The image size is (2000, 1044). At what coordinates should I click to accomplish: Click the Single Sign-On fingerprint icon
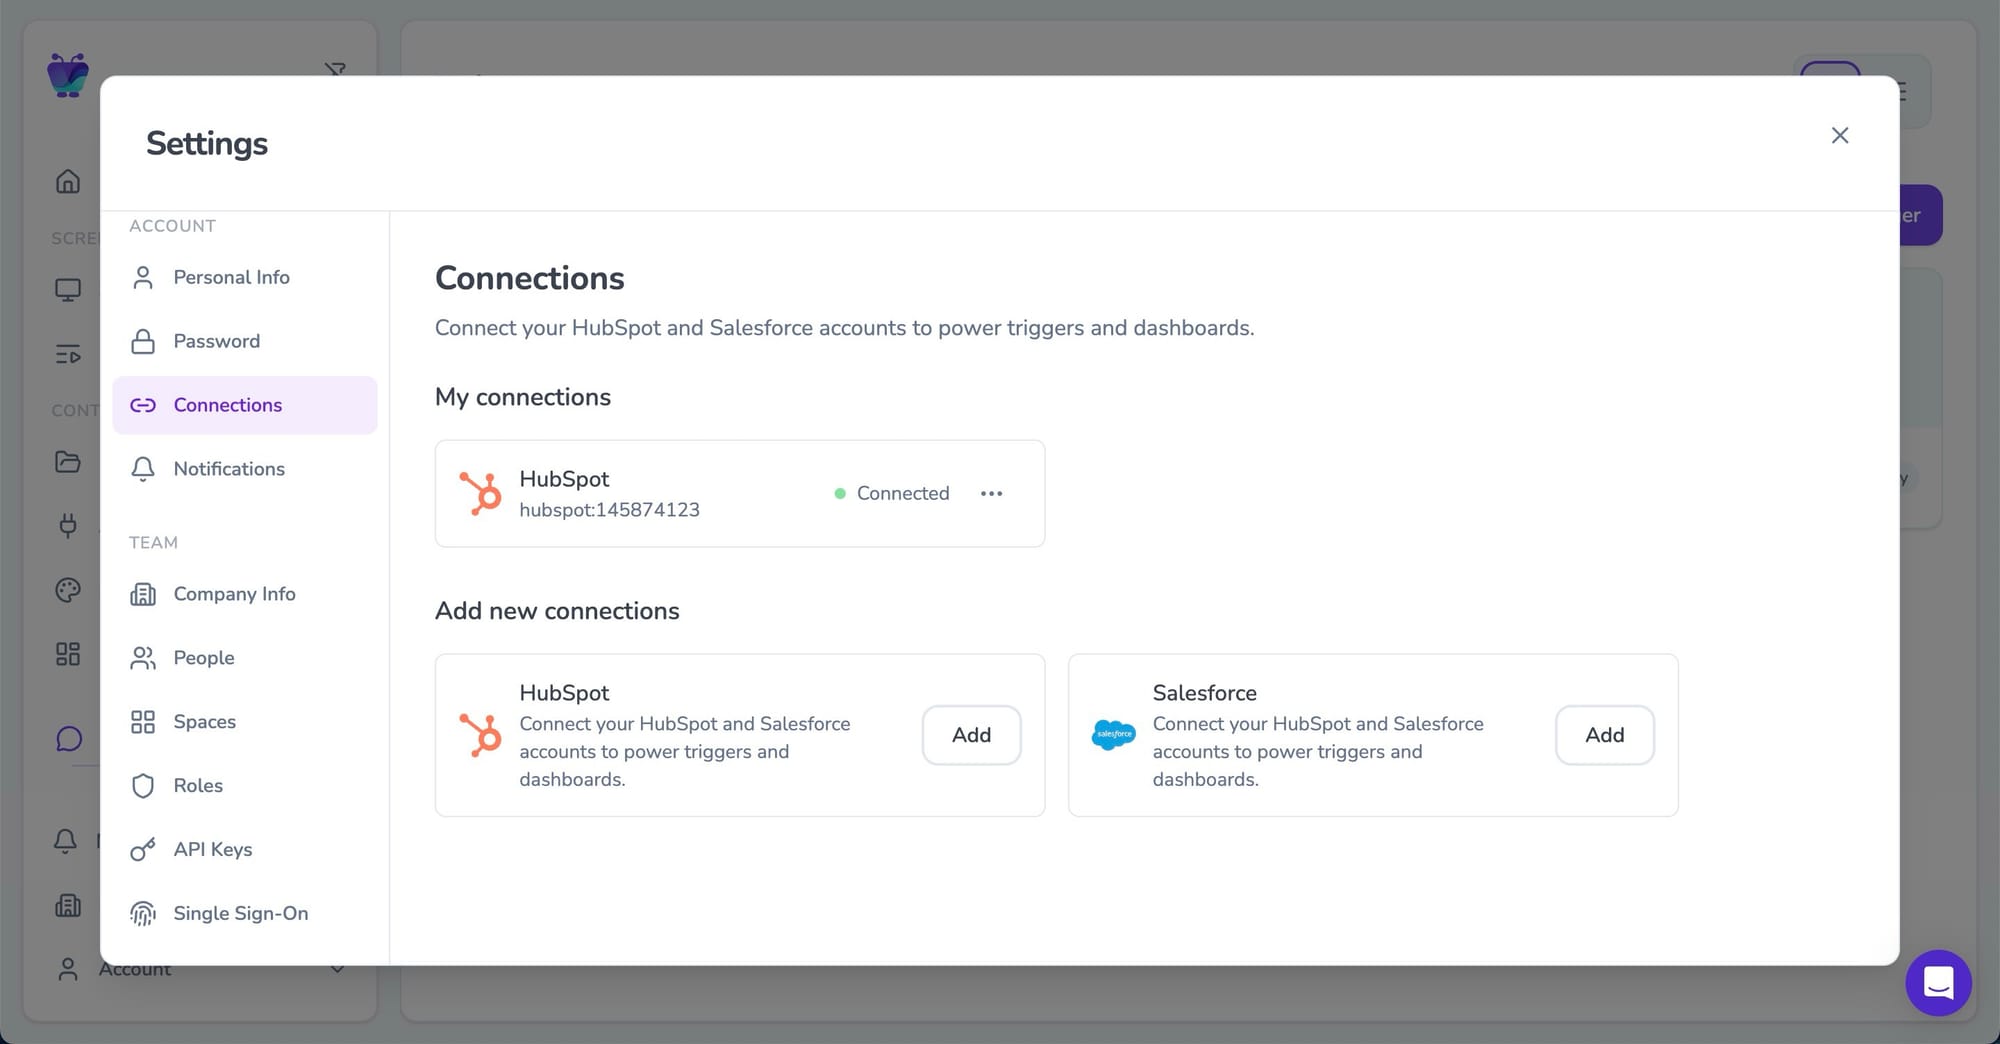point(143,914)
